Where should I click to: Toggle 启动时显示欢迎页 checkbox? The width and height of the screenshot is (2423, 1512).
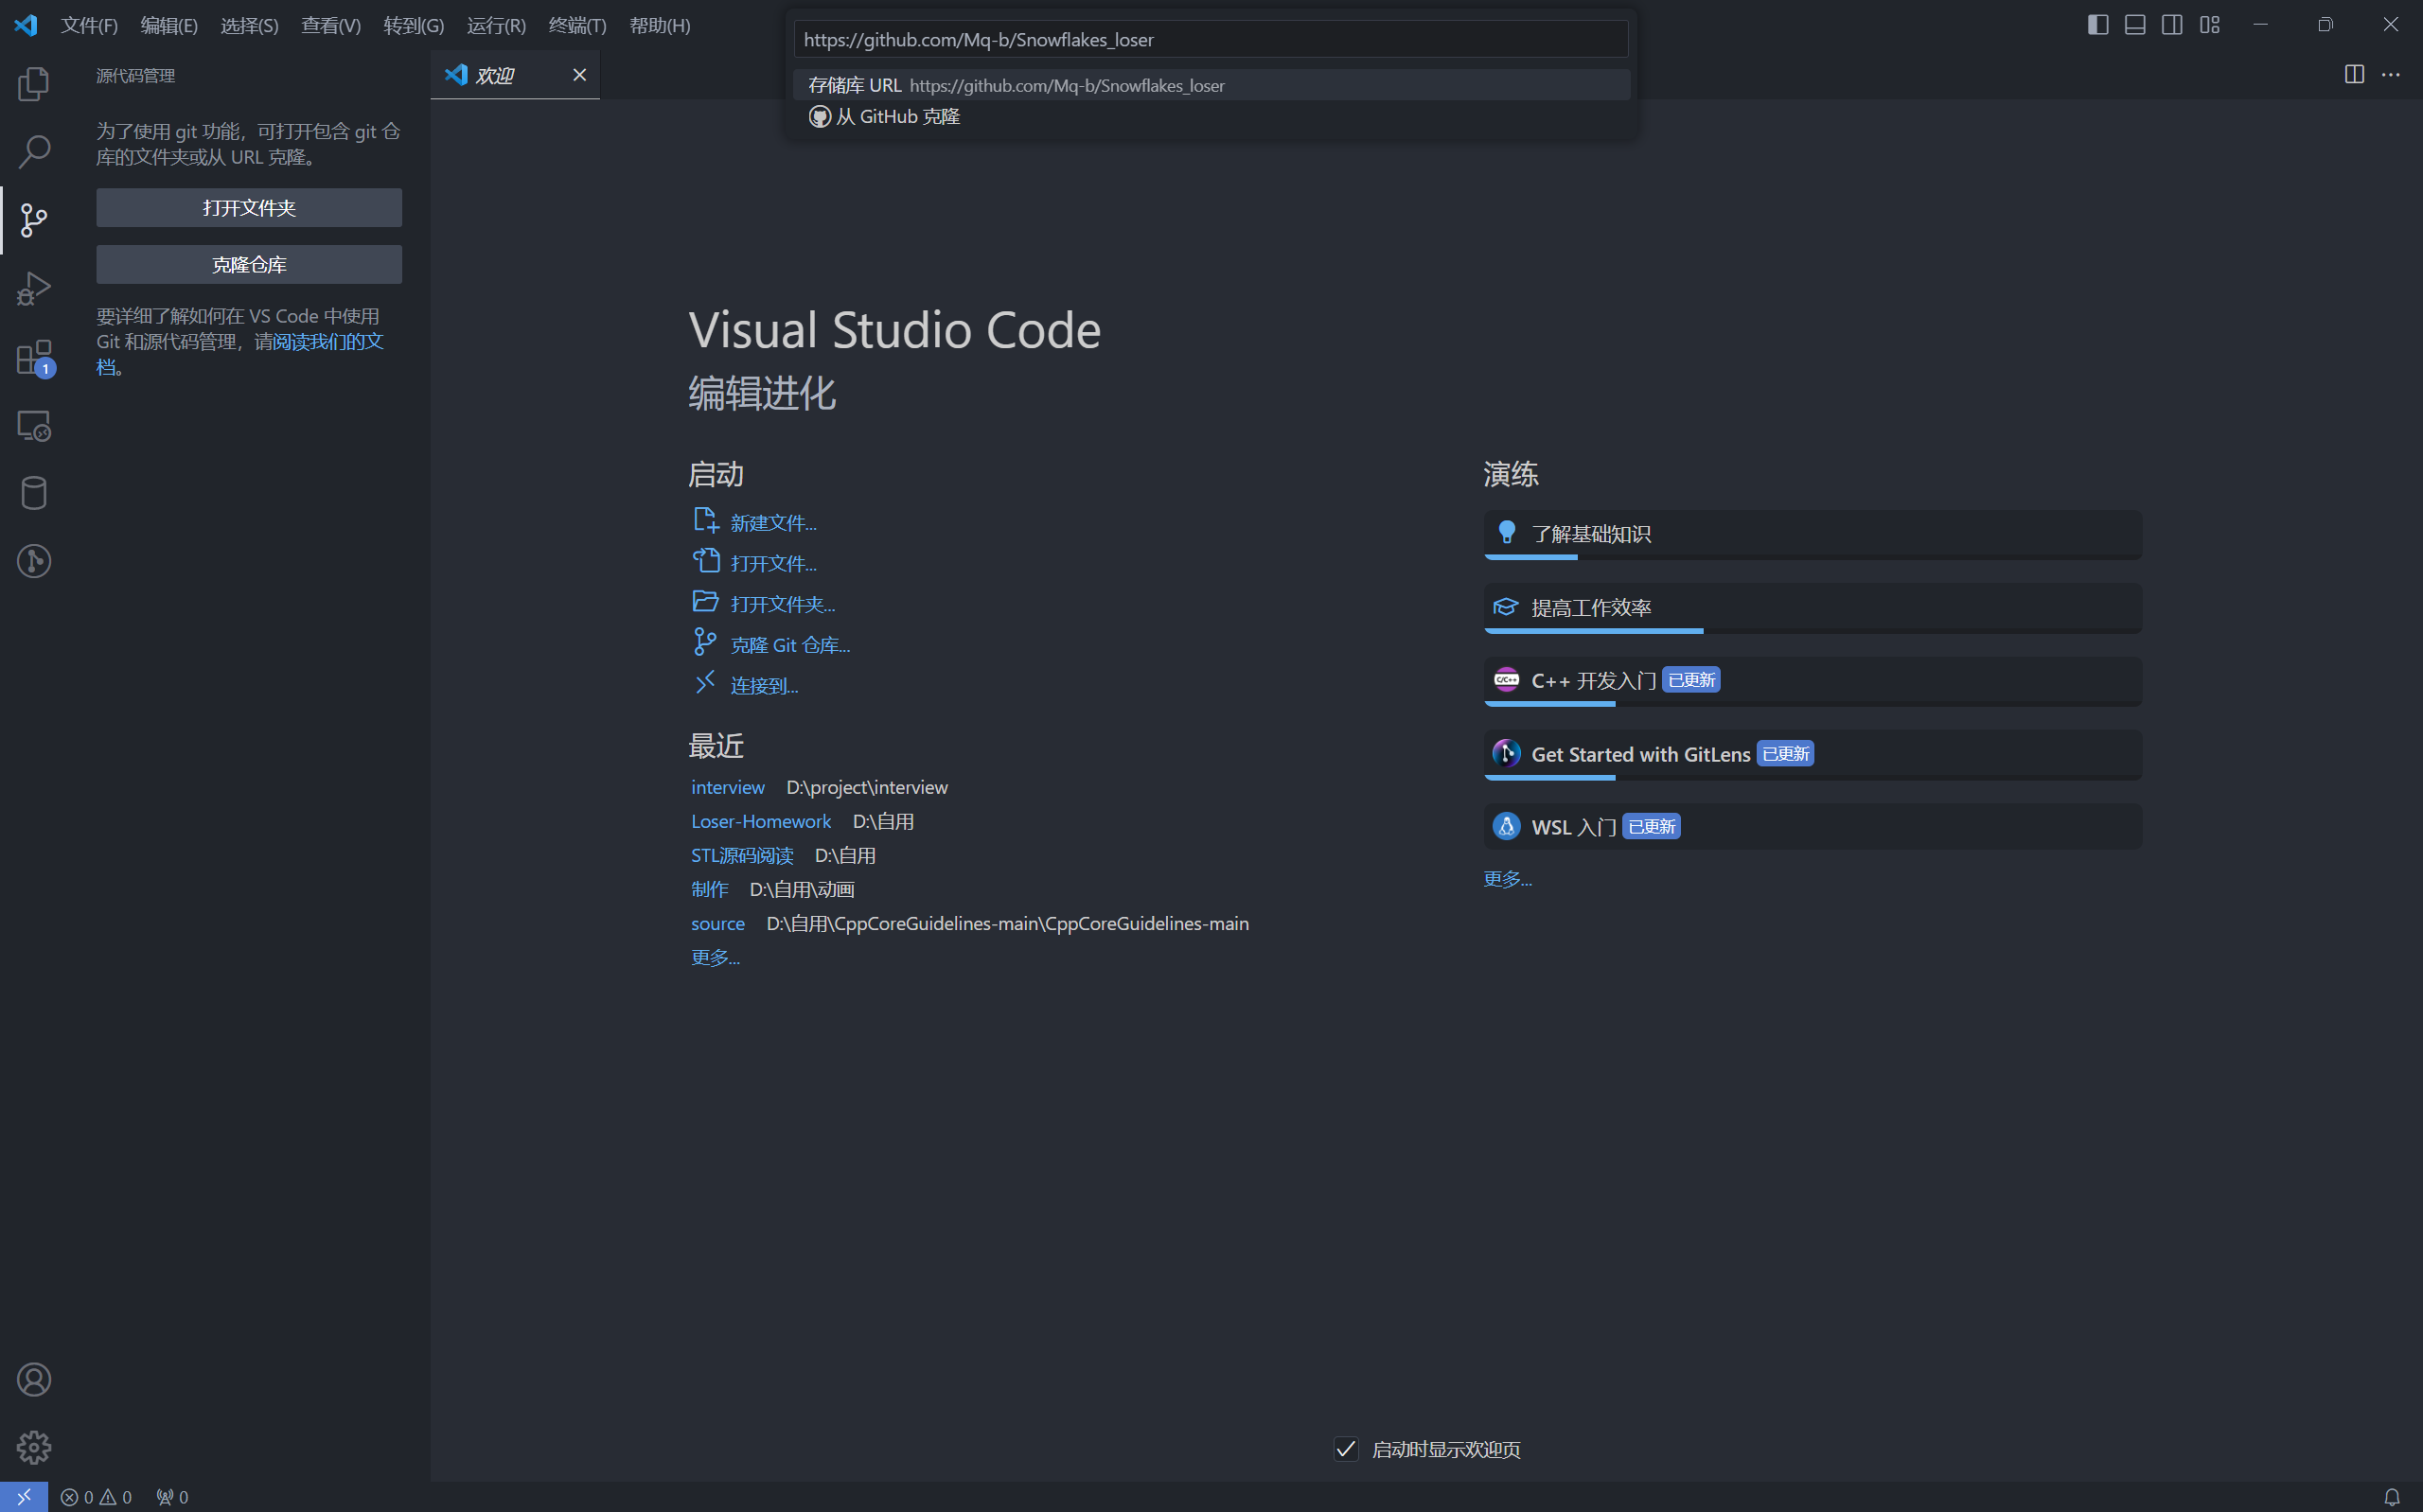point(1346,1449)
